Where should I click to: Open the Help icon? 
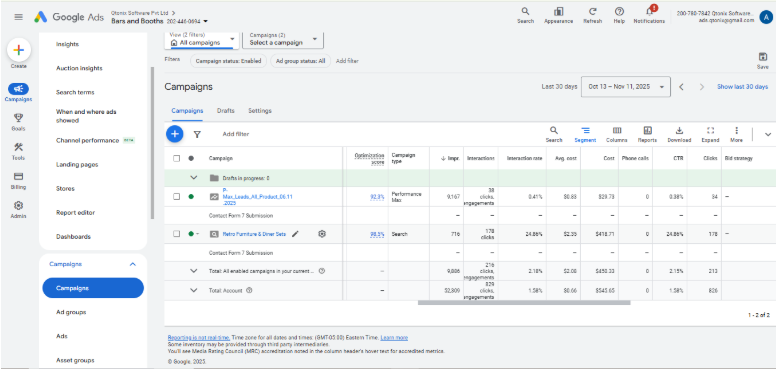pos(619,15)
